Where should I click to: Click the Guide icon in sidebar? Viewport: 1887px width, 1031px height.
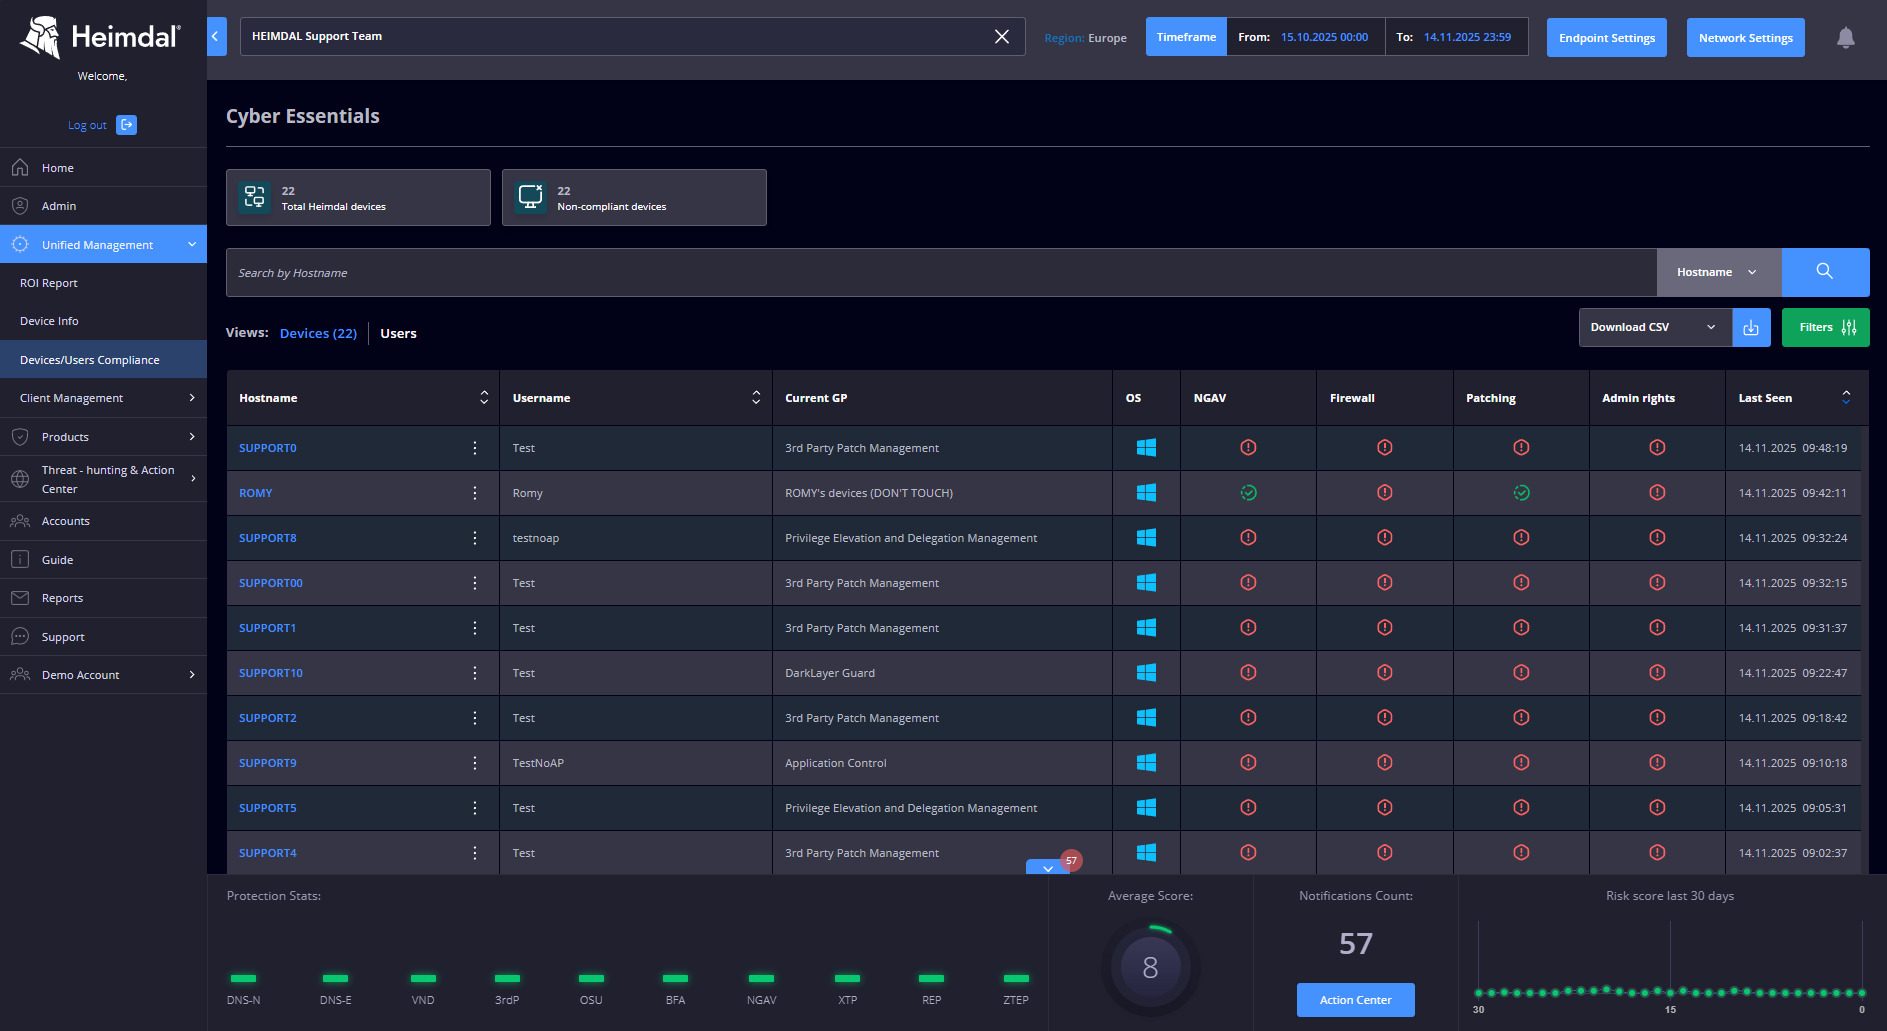coord(20,560)
